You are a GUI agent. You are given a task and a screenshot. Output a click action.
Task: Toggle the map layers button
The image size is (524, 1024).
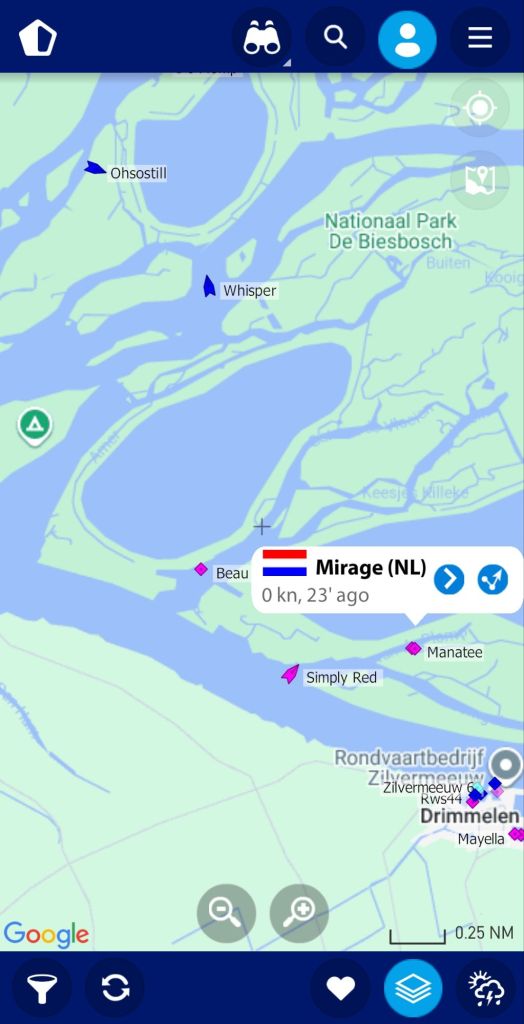point(413,988)
